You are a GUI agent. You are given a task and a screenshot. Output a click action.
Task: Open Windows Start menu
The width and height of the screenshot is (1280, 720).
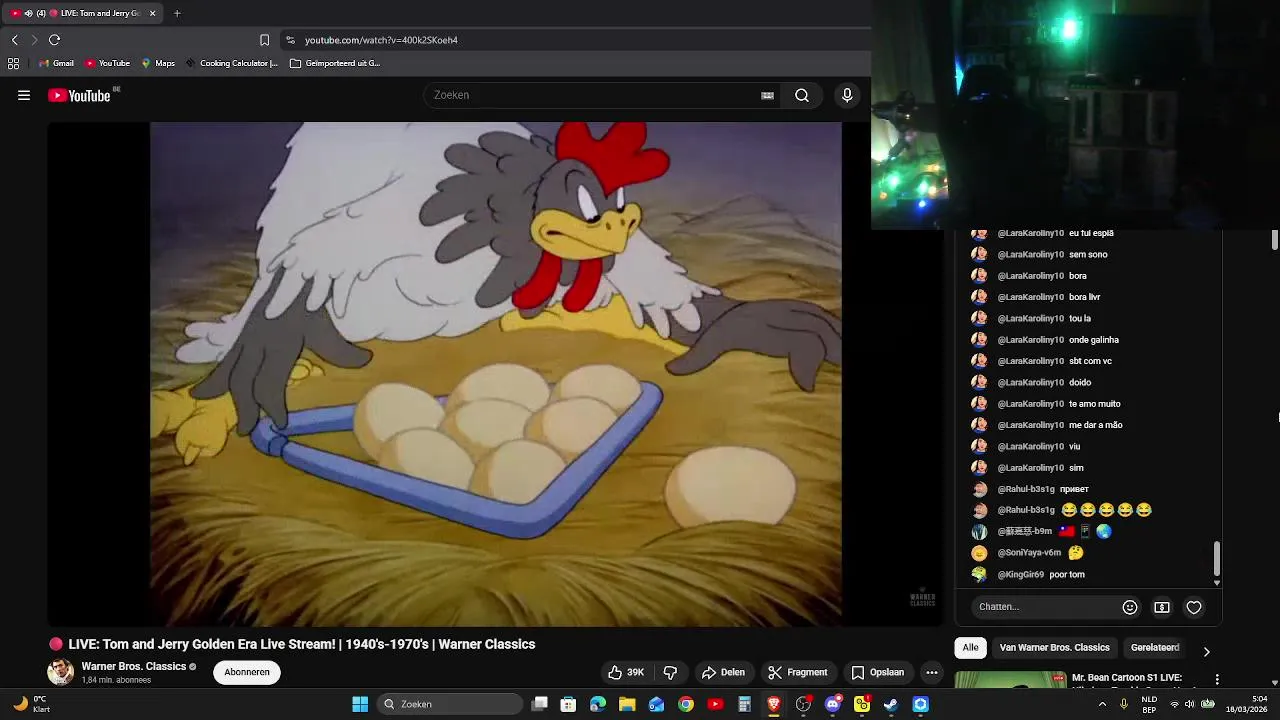(x=360, y=704)
